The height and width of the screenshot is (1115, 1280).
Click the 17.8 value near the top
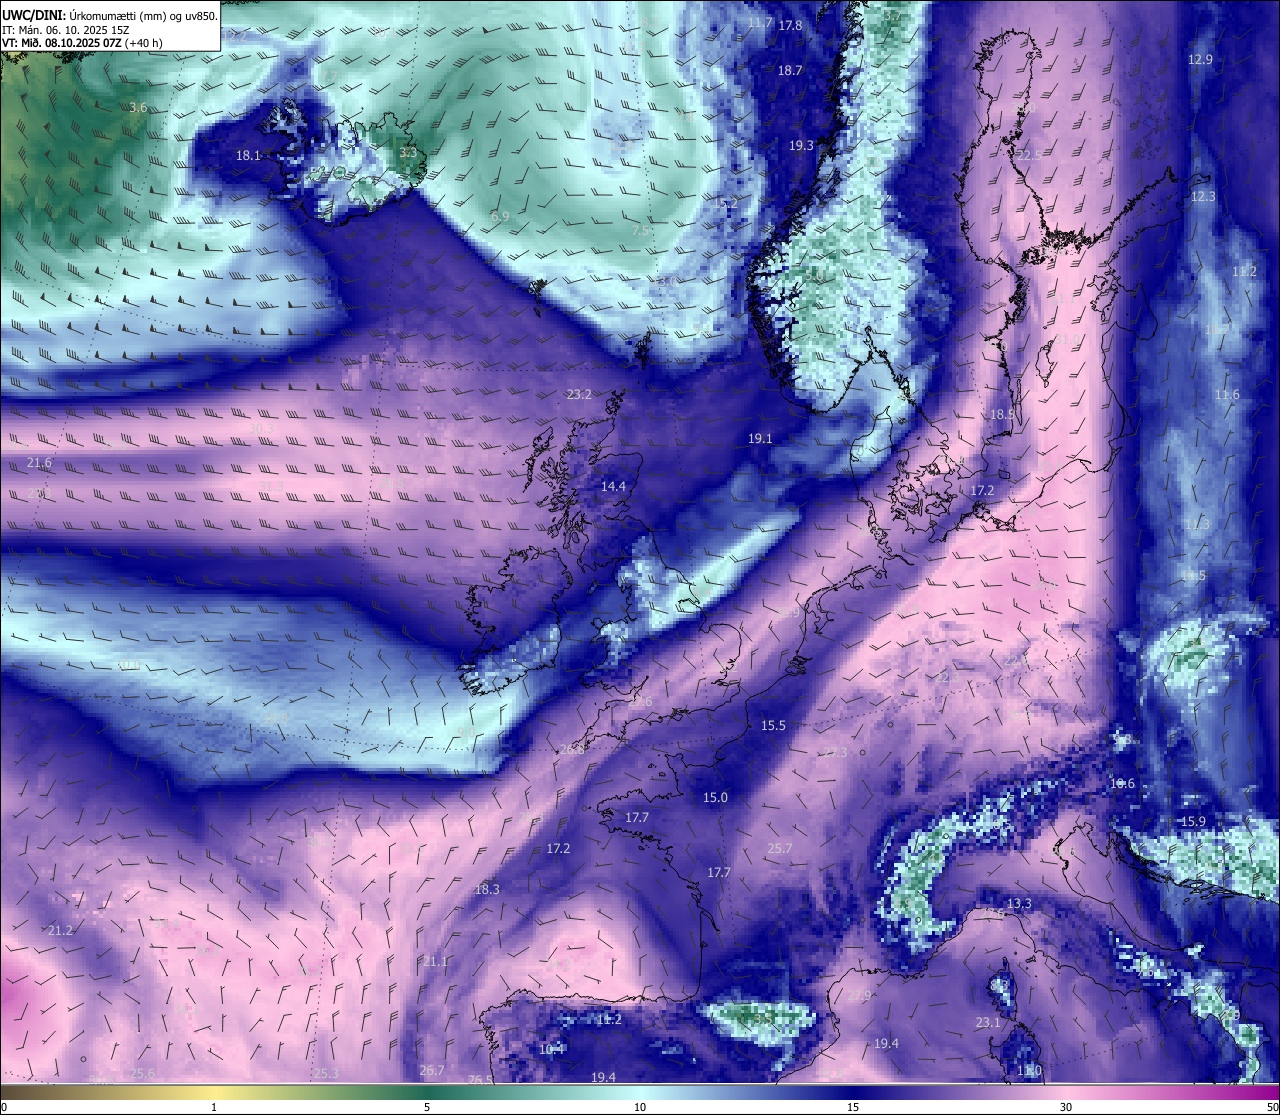click(x=790, y=25)
